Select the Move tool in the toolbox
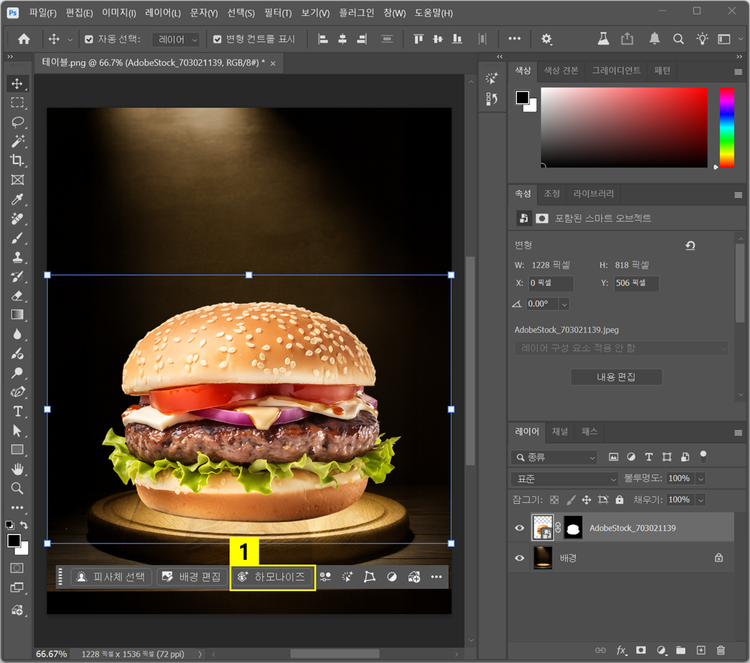750x663 pixels. 17,84
